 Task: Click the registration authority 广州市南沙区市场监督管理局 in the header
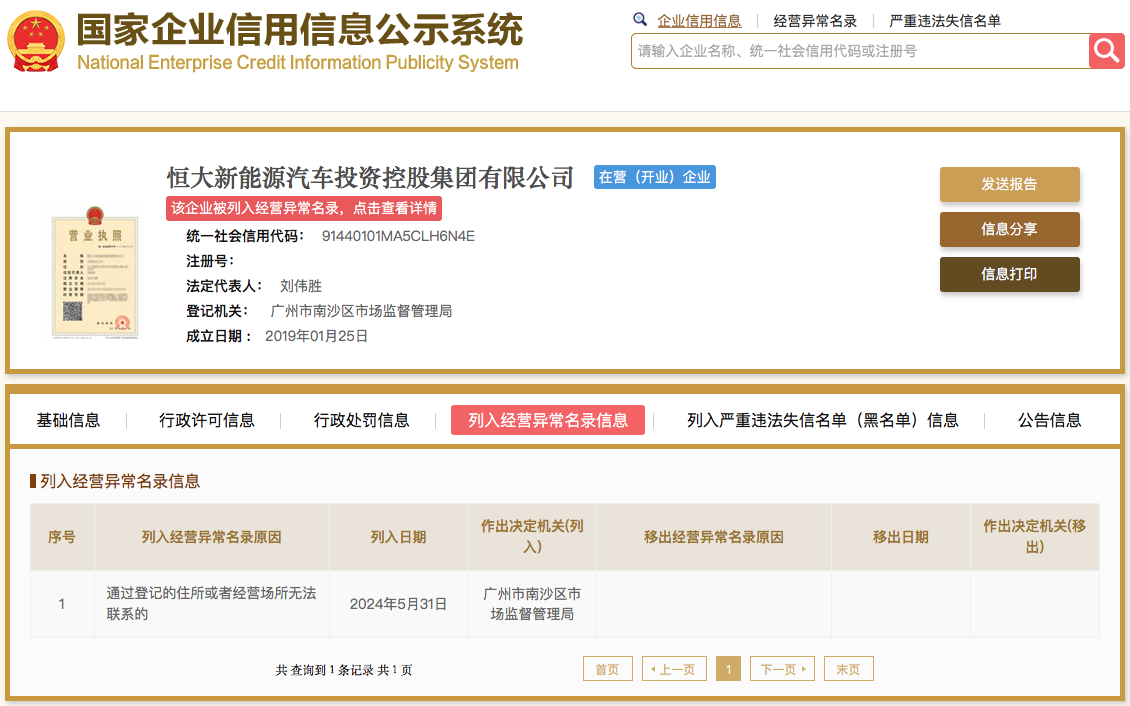361,311
